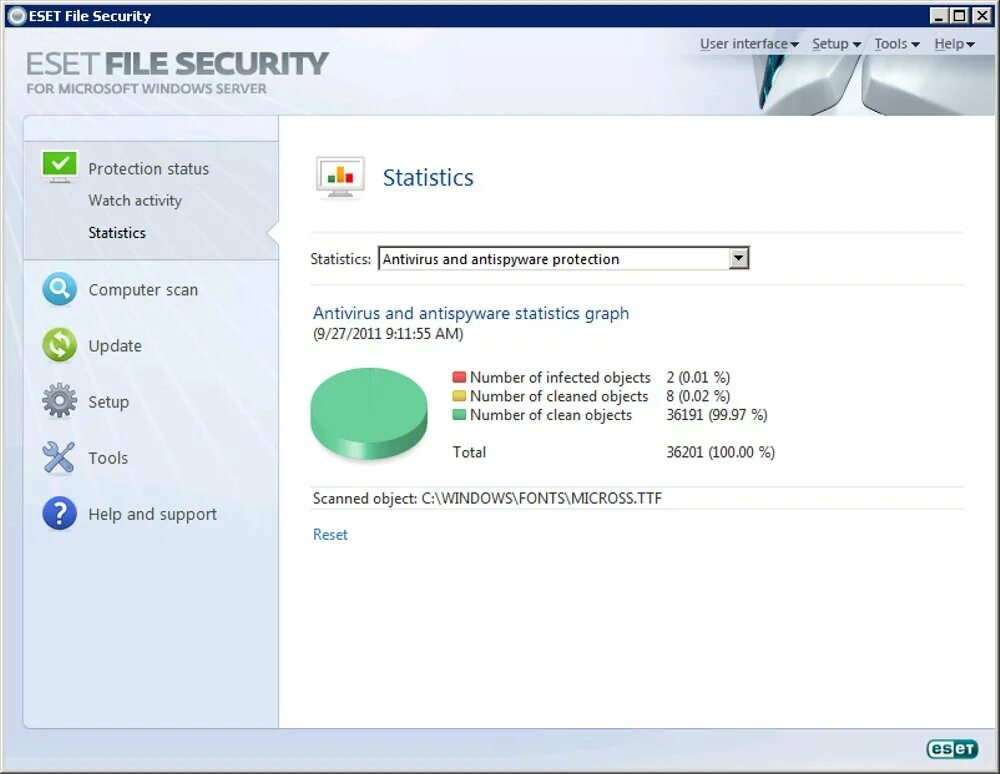Open Watch activity sub-item
This screenshot has height=774, width=1000.
[x=135, y=201]
